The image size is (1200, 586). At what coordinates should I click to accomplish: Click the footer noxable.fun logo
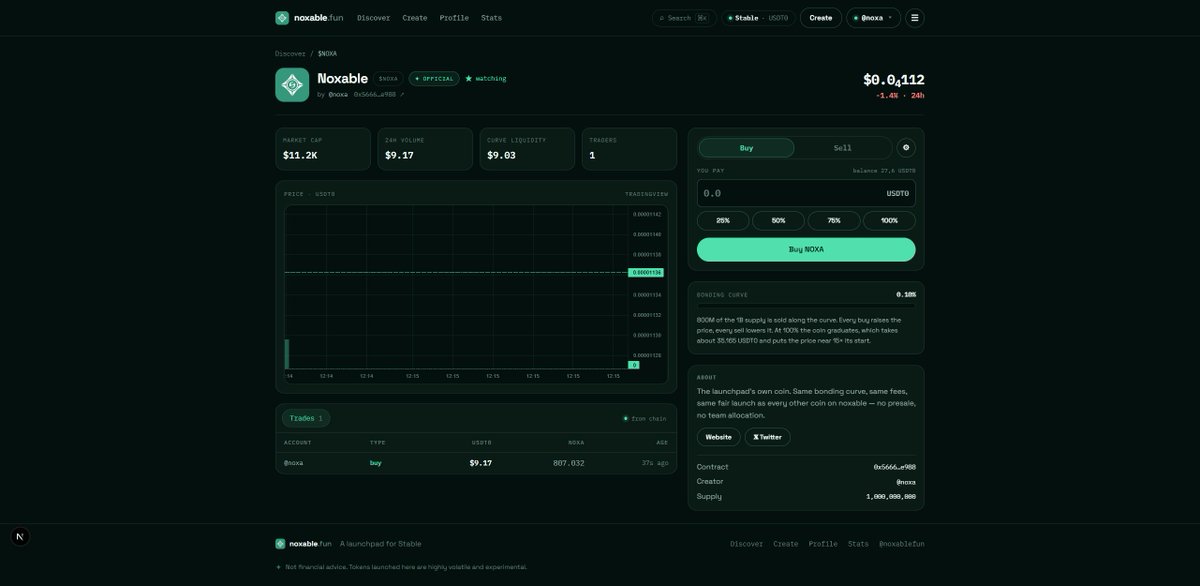(303, 544)
